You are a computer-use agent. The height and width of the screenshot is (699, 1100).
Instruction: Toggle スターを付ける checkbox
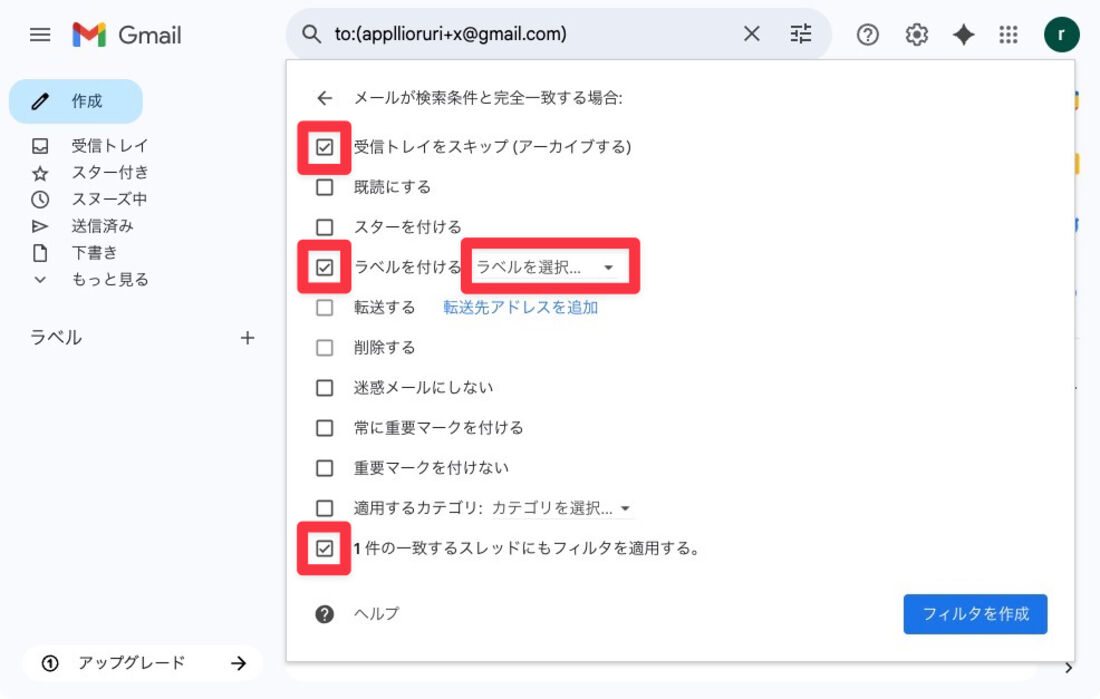pos(324,227)
